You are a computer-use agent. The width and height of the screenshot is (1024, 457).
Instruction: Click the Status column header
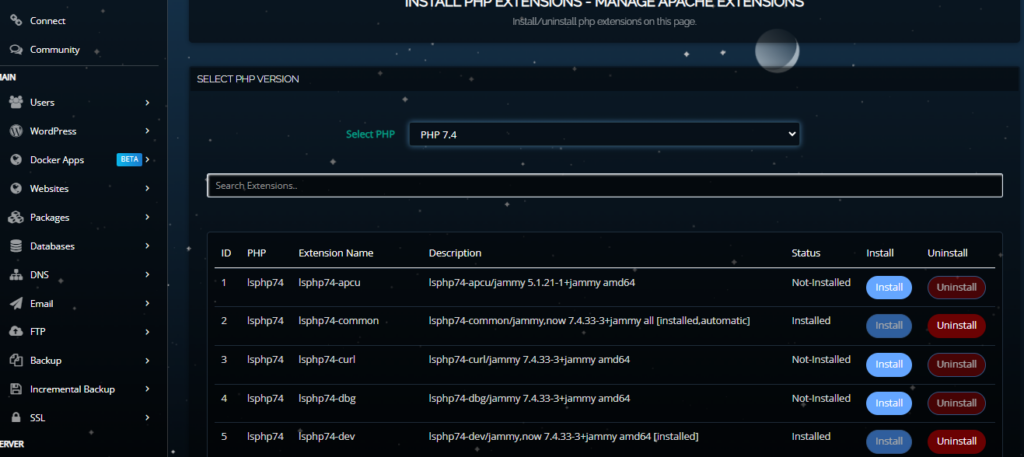[x=806, y=253]
